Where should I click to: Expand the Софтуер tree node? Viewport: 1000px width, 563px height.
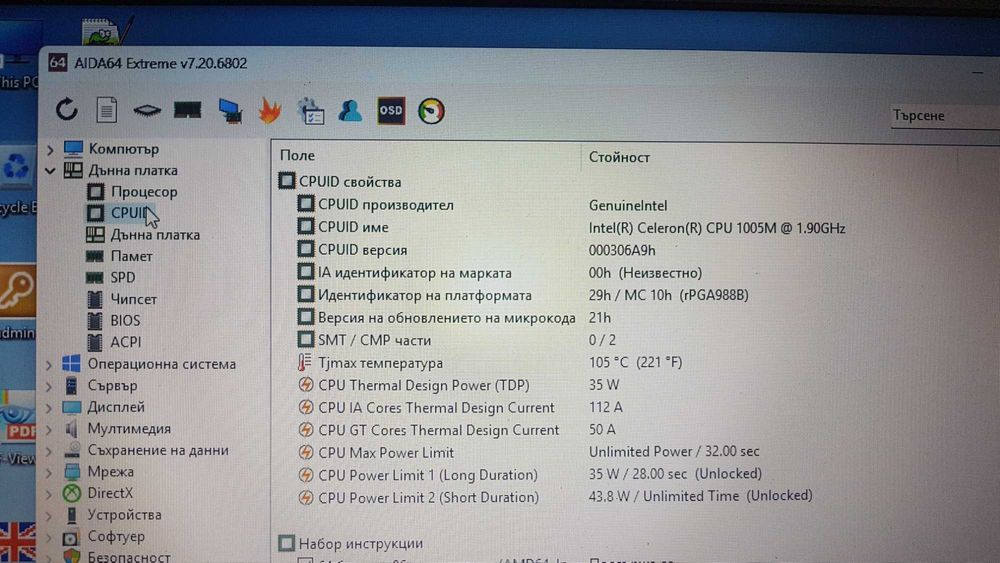tap(49, 537)
